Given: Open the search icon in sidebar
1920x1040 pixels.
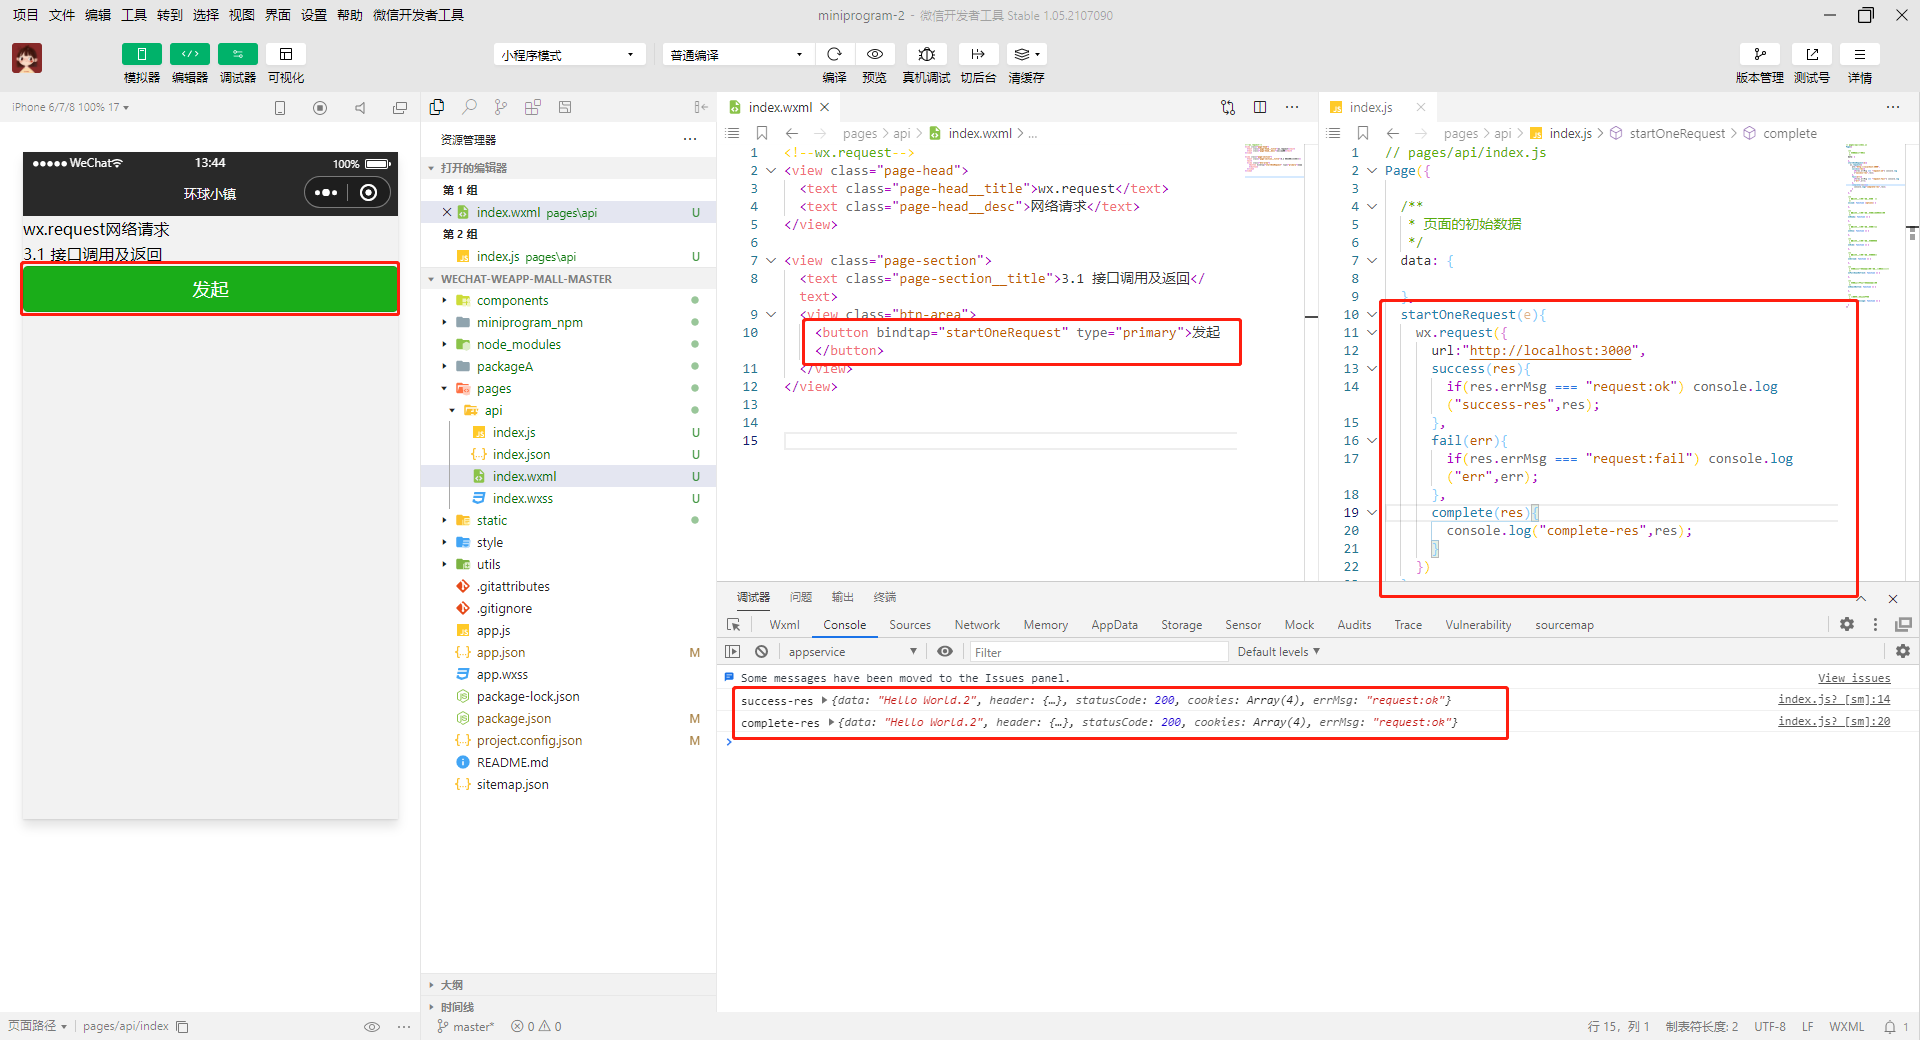Looking at the screenshot, I should 469,107.
